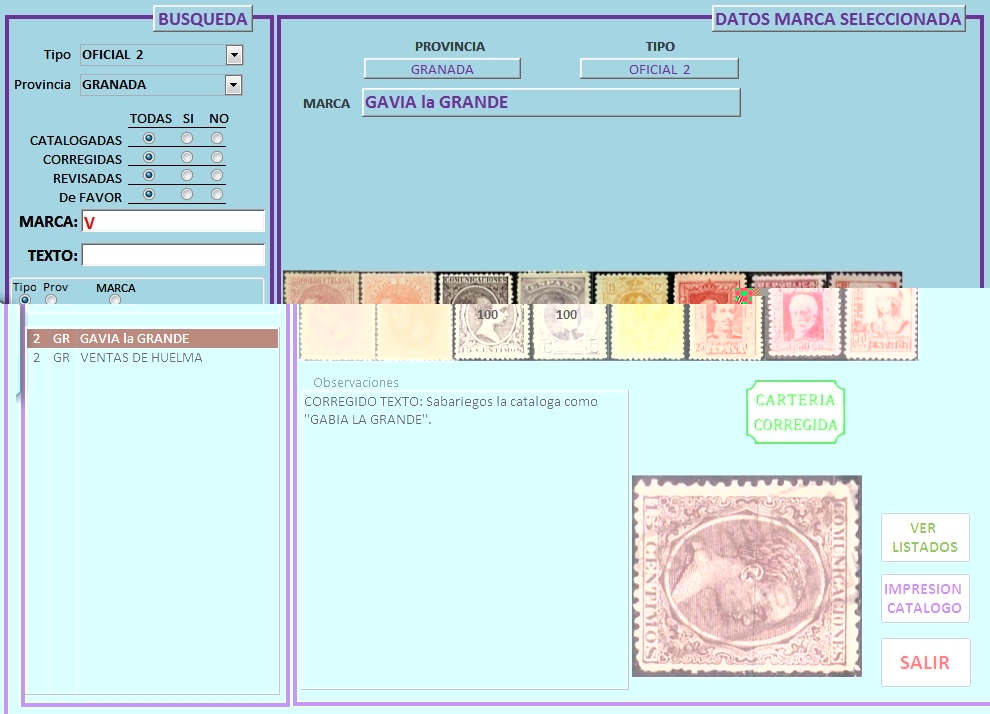The height and width of the screenshot is (714, 990).
Task: Click the GR code in VENTAS DE HUELMA row
Action: click(61, 357)
